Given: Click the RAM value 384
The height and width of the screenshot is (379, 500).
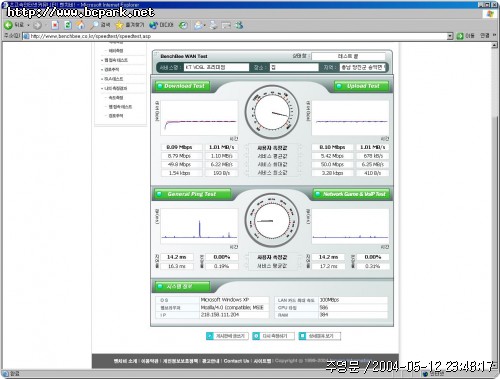Looking at the screenshot, I should (x=324, y=314).
